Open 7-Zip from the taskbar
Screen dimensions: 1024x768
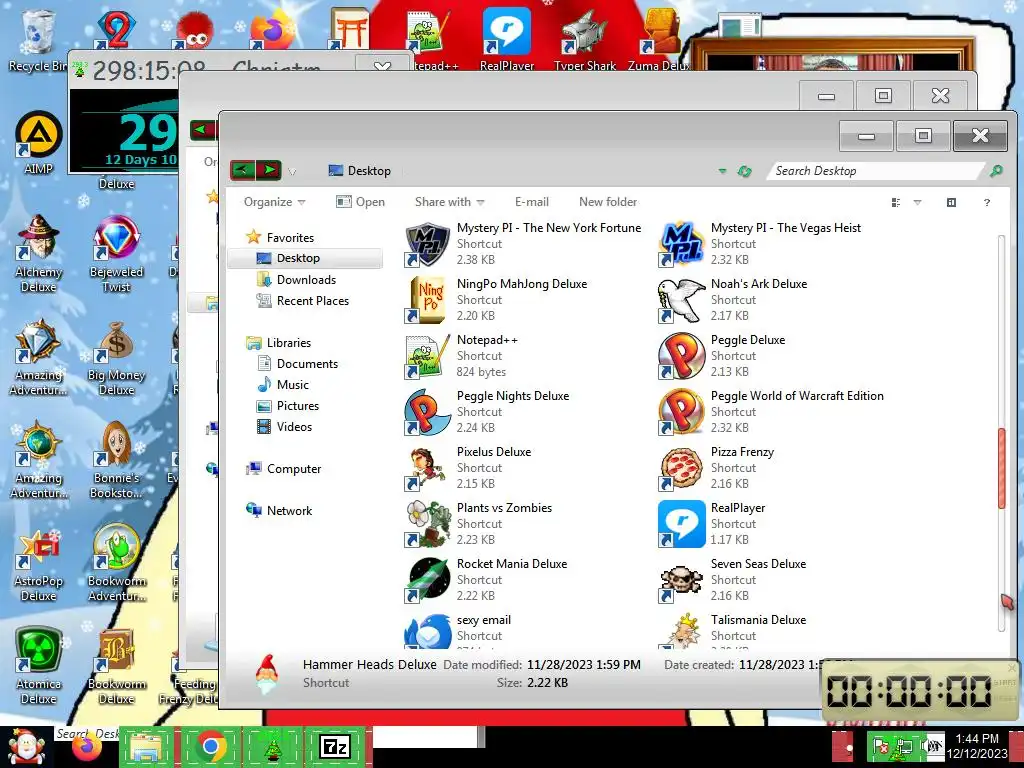(334, 746)
